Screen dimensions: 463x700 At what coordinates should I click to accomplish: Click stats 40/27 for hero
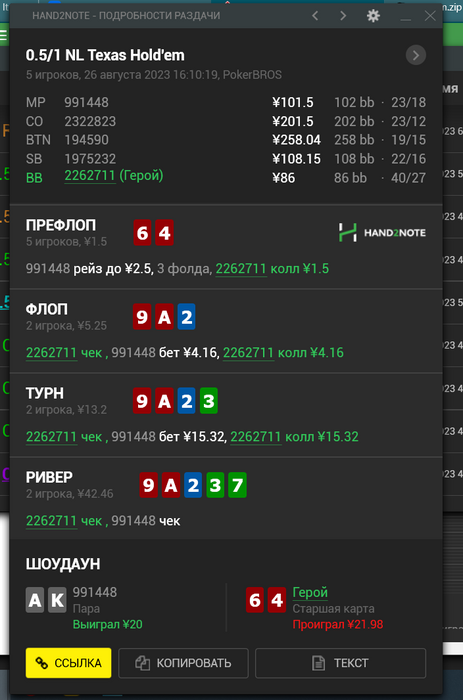coord(408,178)
